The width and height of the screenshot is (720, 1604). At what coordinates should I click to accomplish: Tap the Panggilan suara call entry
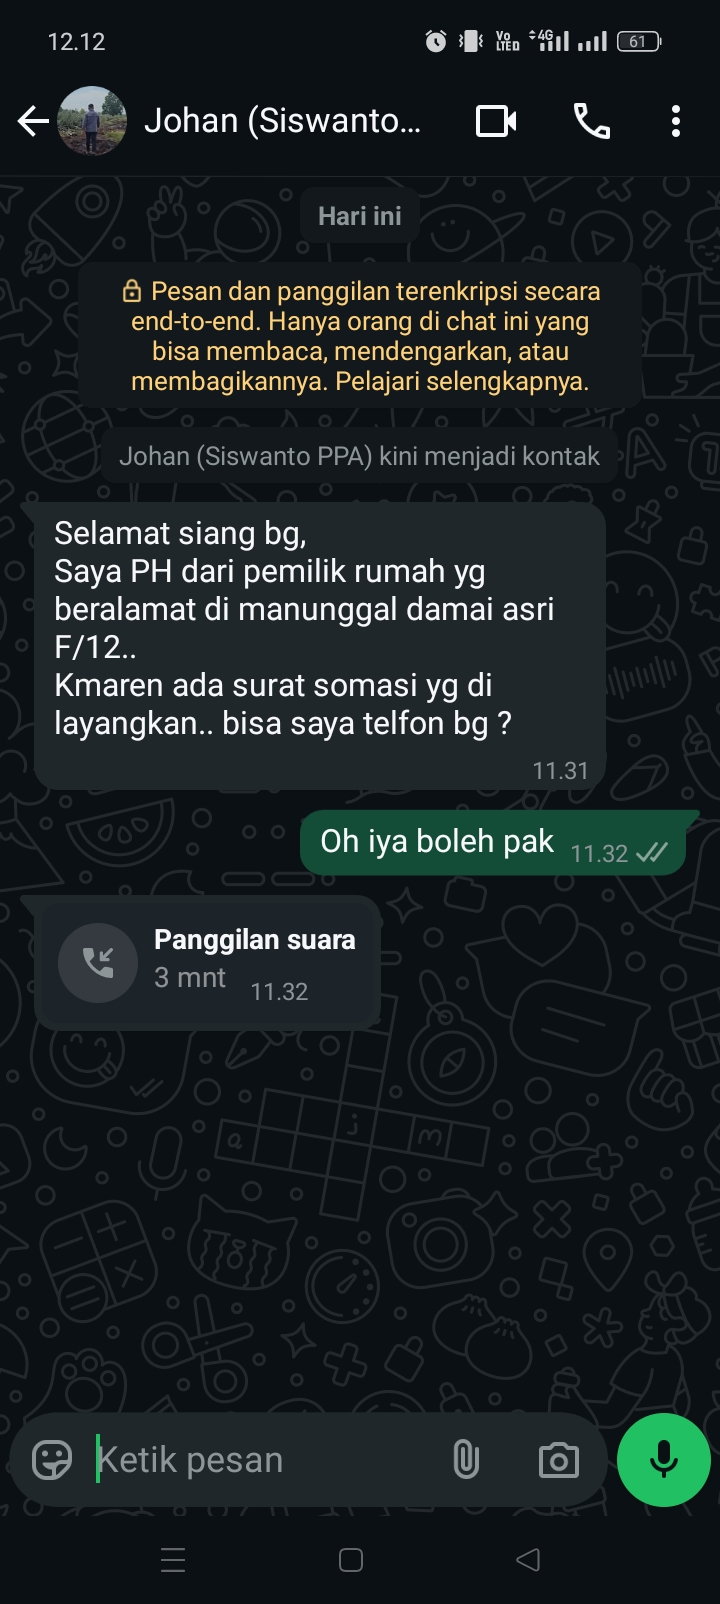[x=207, y=962]
